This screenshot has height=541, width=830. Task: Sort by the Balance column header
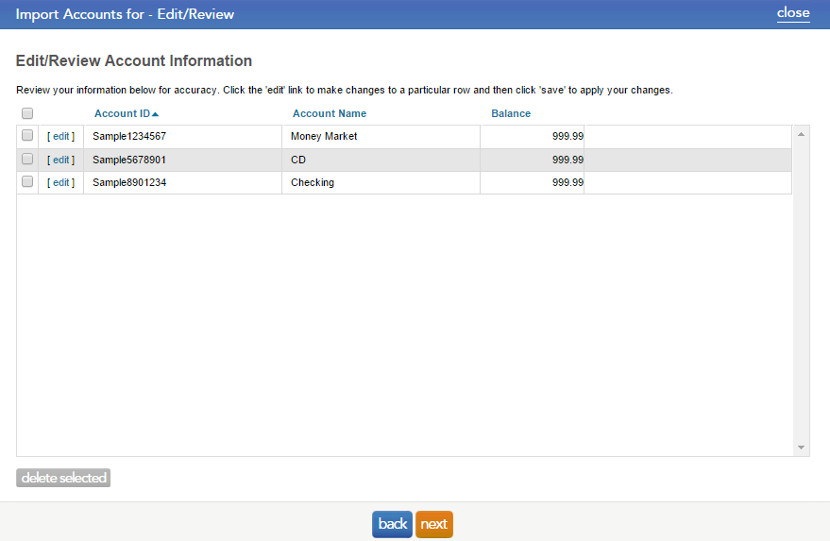[x=511, y=113]
